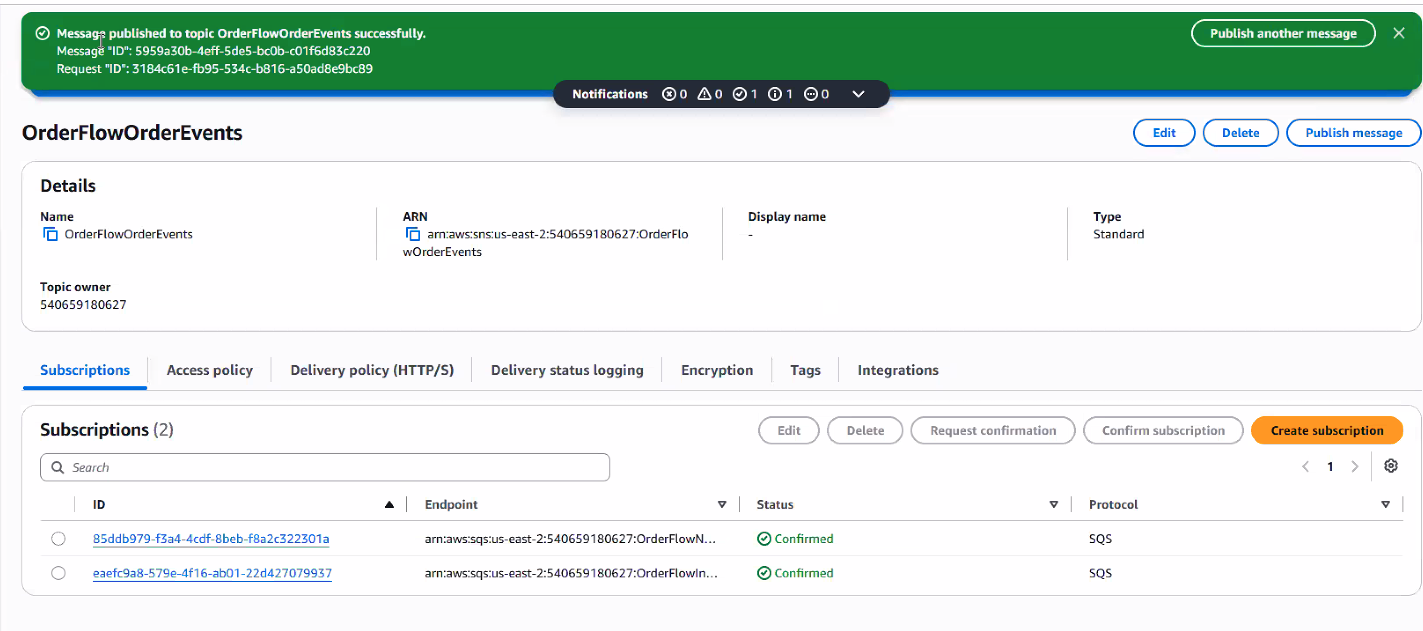Open Delivery status logging tab

point(567,370)
